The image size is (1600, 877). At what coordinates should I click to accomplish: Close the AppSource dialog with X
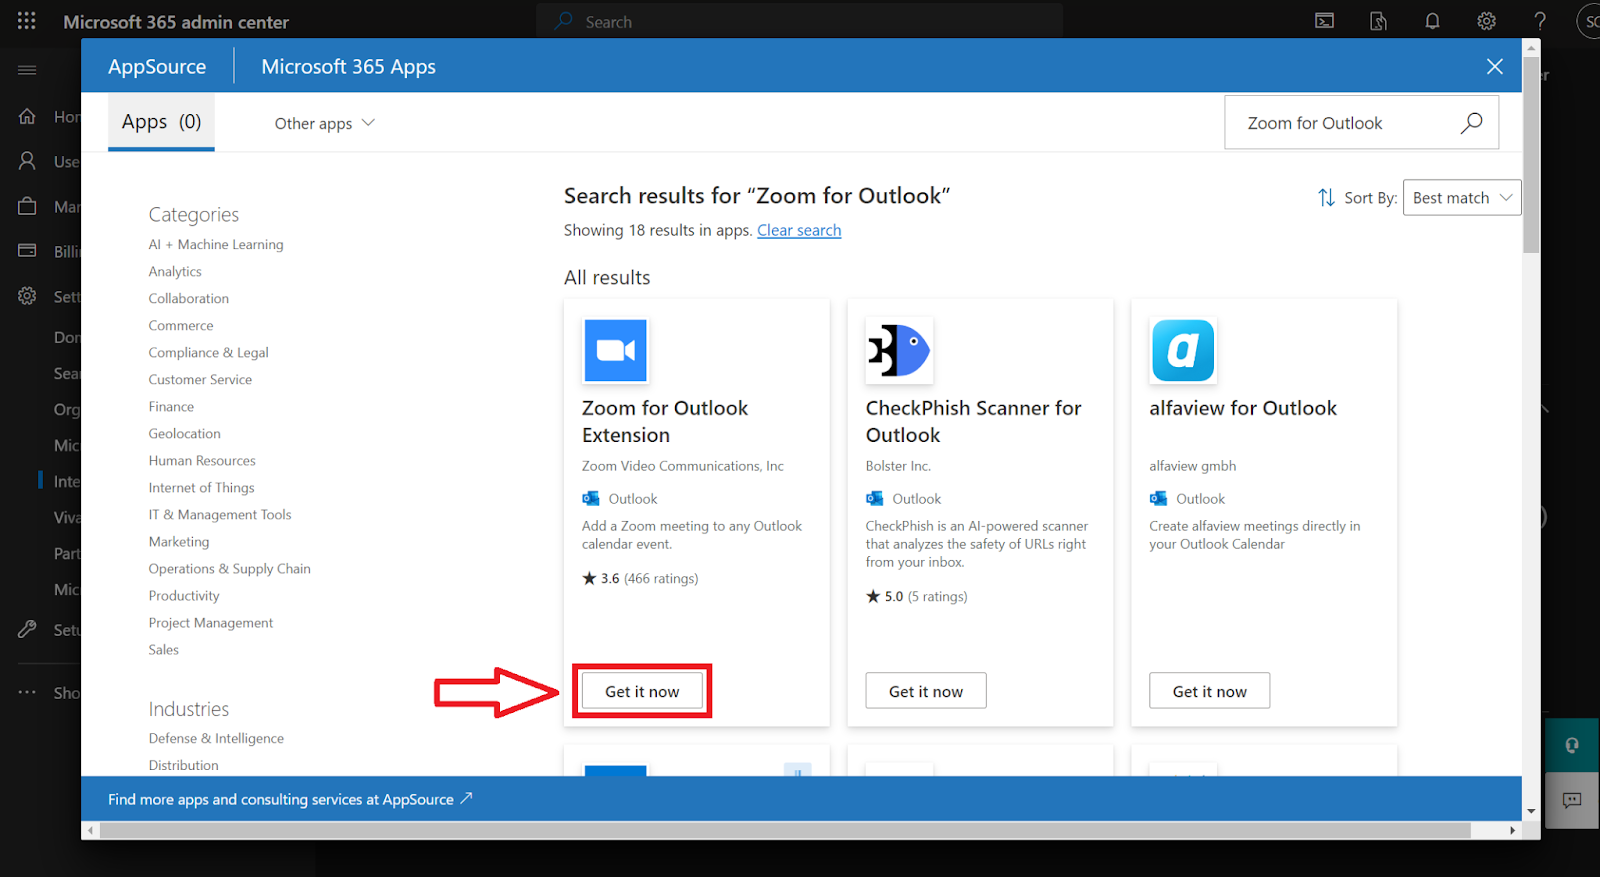point(1494,66)
